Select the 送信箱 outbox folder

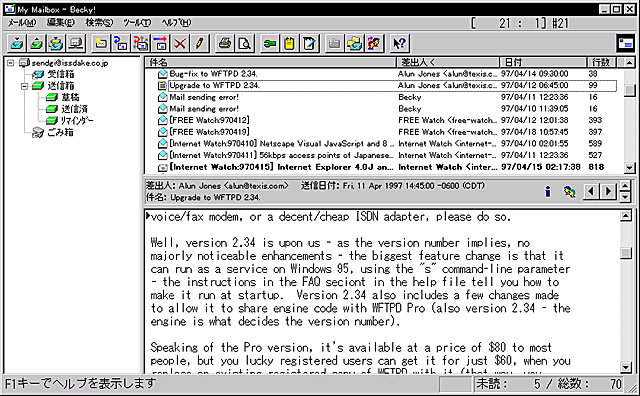point(61,86)
